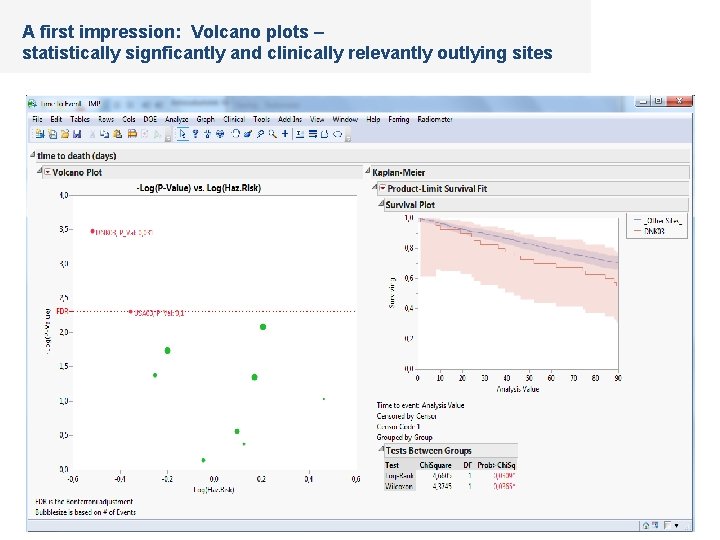Open the Rows menu
720x540 pixels.
[106, 119]
